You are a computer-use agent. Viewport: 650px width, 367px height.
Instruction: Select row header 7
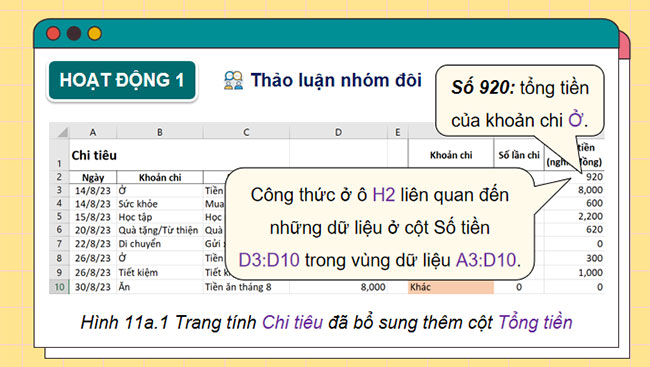click(59, 243)
